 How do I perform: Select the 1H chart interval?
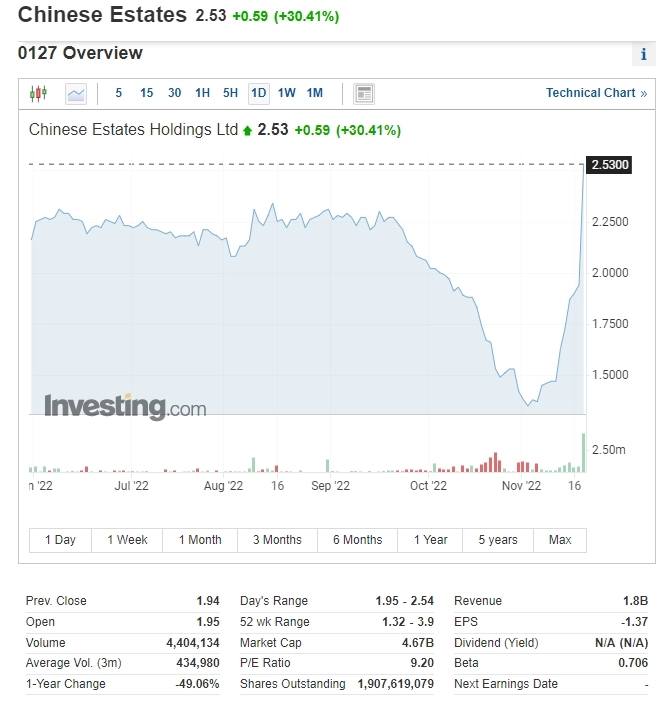tap(202, 93)
